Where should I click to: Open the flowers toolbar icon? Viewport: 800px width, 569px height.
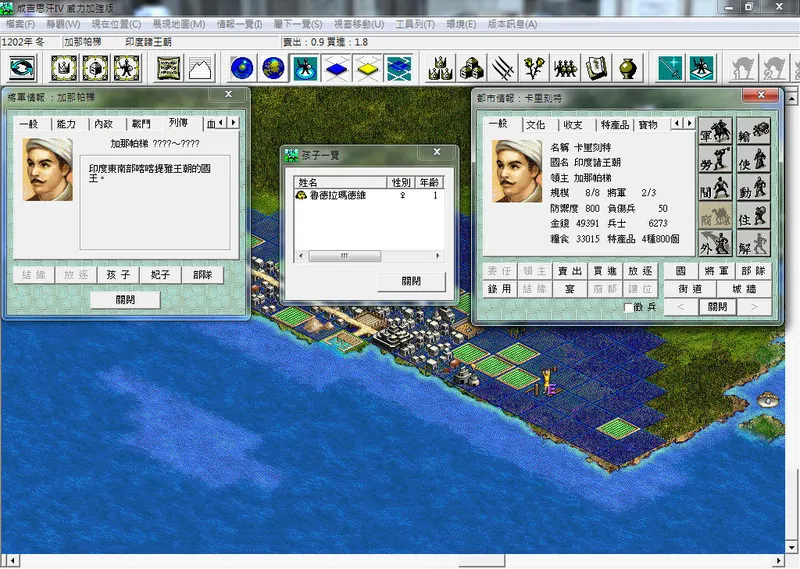coord(534,68)
